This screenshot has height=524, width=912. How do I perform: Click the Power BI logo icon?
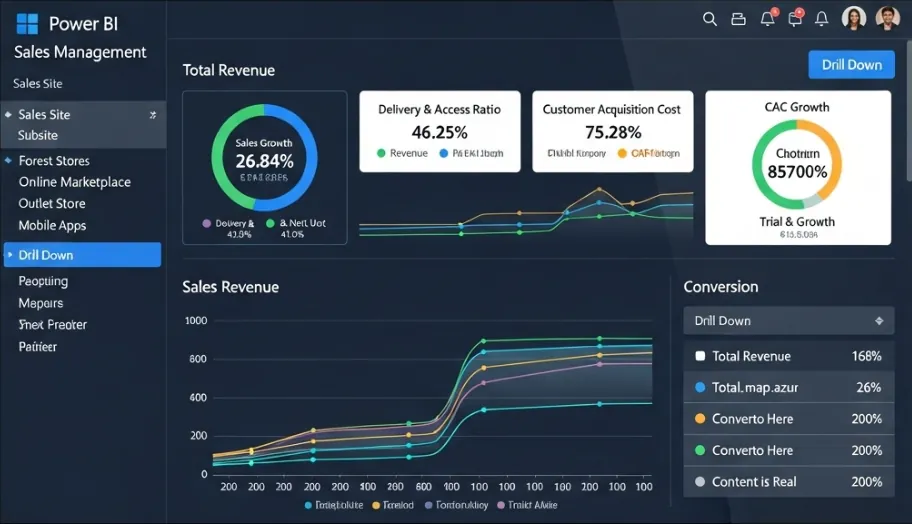tap(27, 24)
